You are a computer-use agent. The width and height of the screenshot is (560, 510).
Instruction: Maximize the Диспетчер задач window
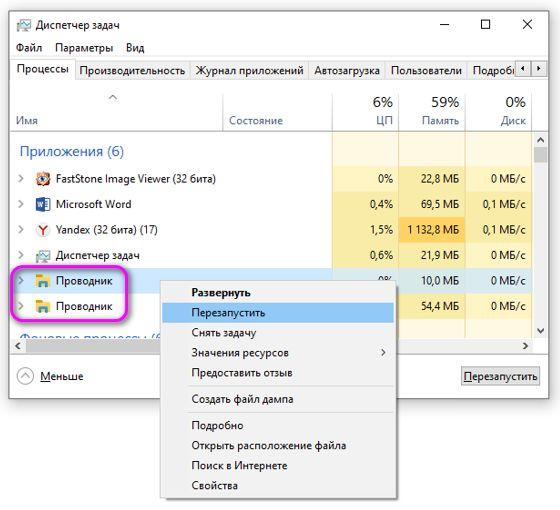coord(485,25)
